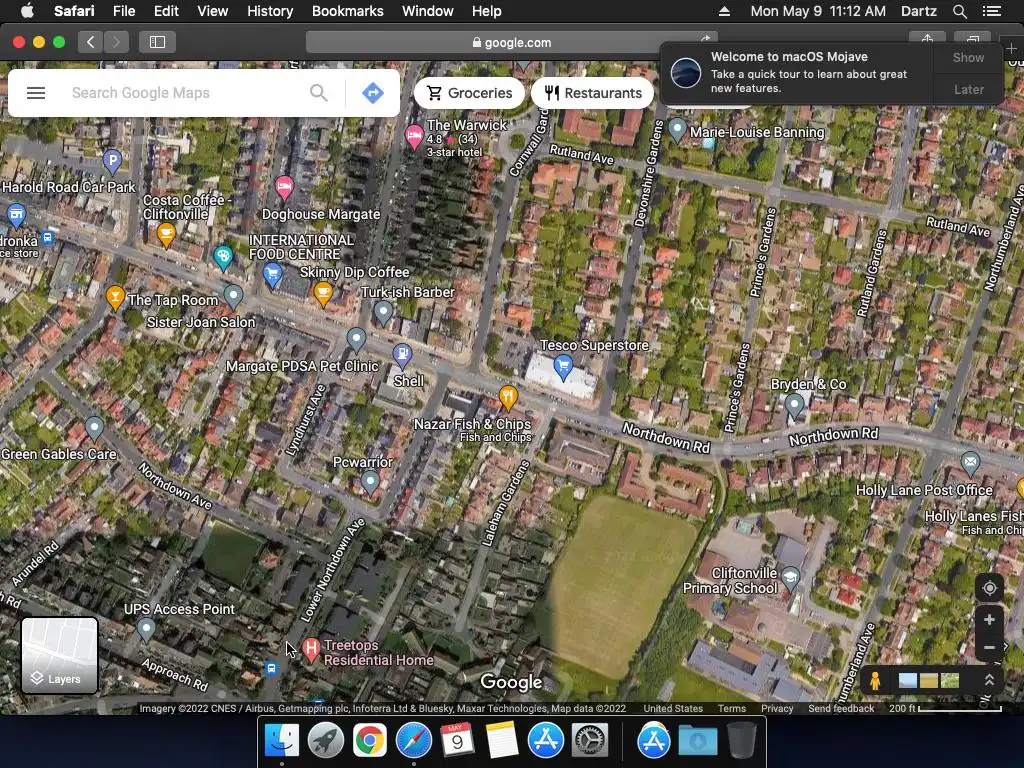1024x768 pixels.
Task: Select the Shell gas station pin
Action: coord(402,356)
